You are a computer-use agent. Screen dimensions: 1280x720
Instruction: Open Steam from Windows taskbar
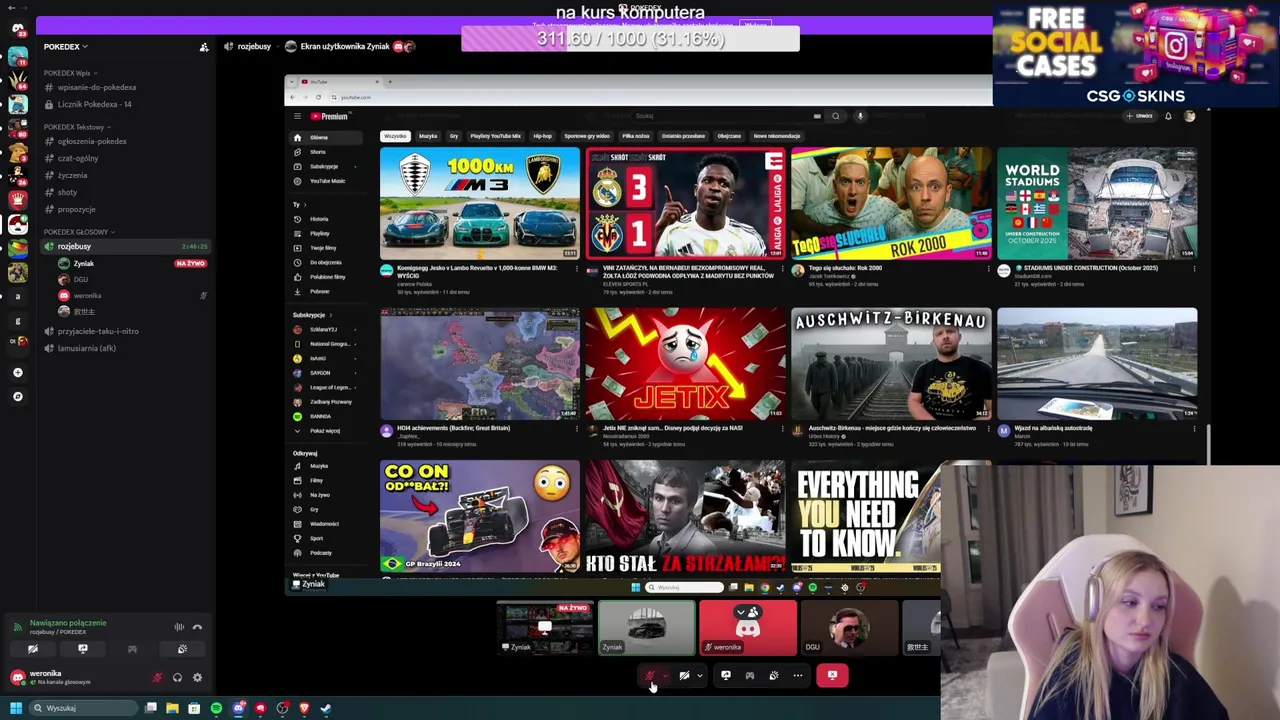tap(326, 708)
